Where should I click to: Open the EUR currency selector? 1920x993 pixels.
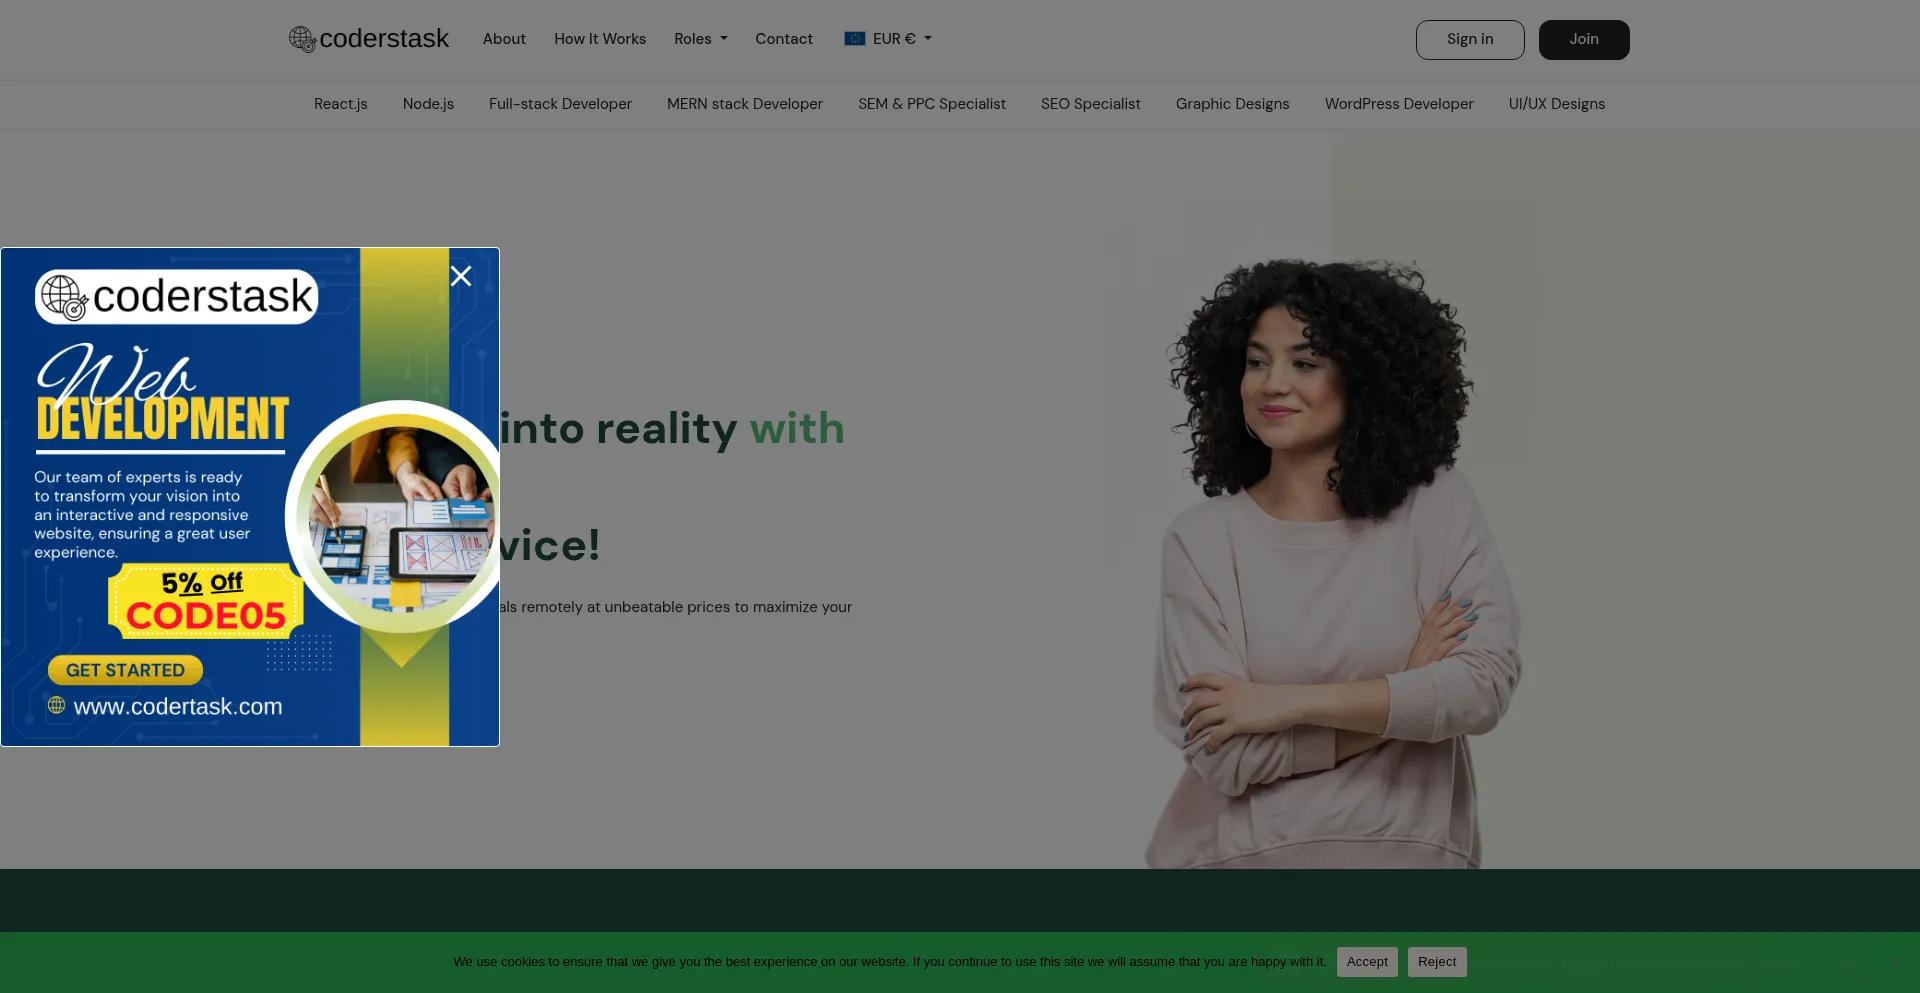click(x=888, y=39)
